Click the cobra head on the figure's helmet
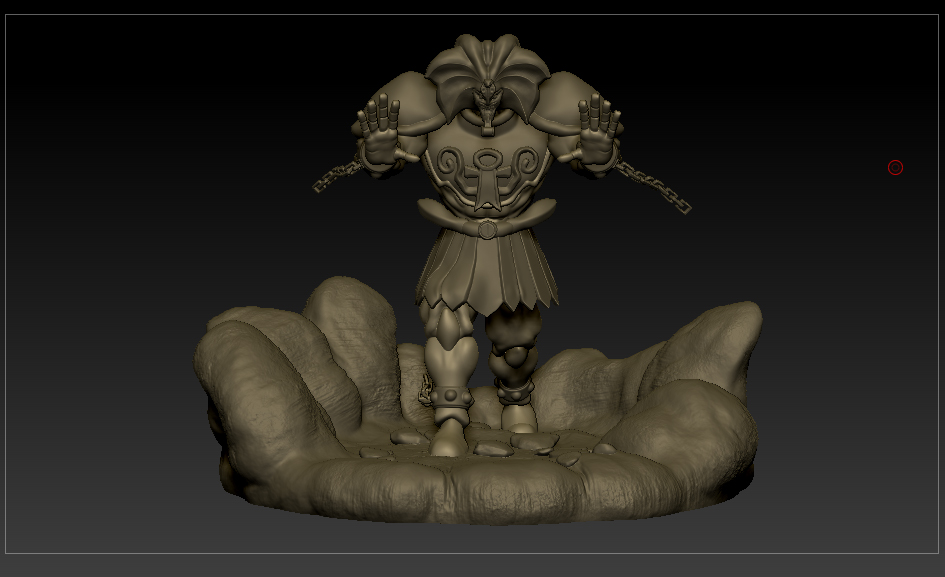 coord(487,102)
